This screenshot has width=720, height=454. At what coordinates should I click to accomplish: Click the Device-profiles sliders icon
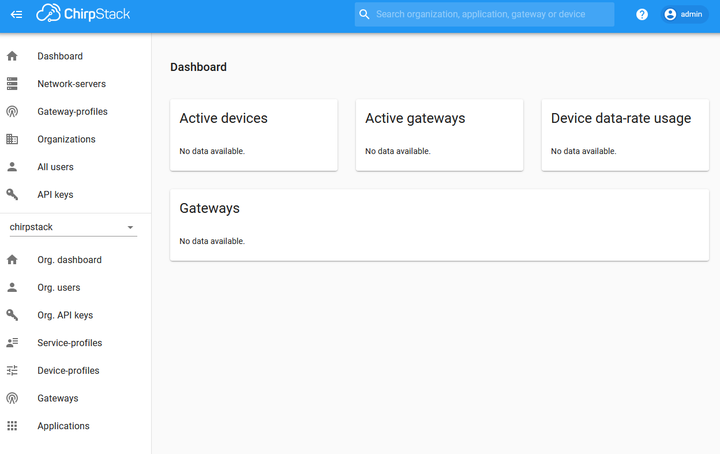point(12,370)
